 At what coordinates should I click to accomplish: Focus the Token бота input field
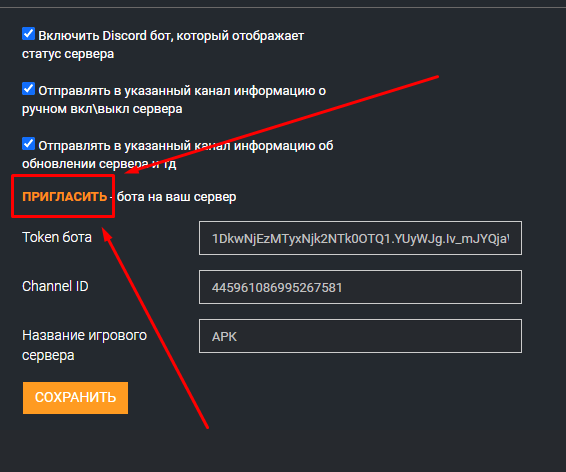tap(360, 238)
